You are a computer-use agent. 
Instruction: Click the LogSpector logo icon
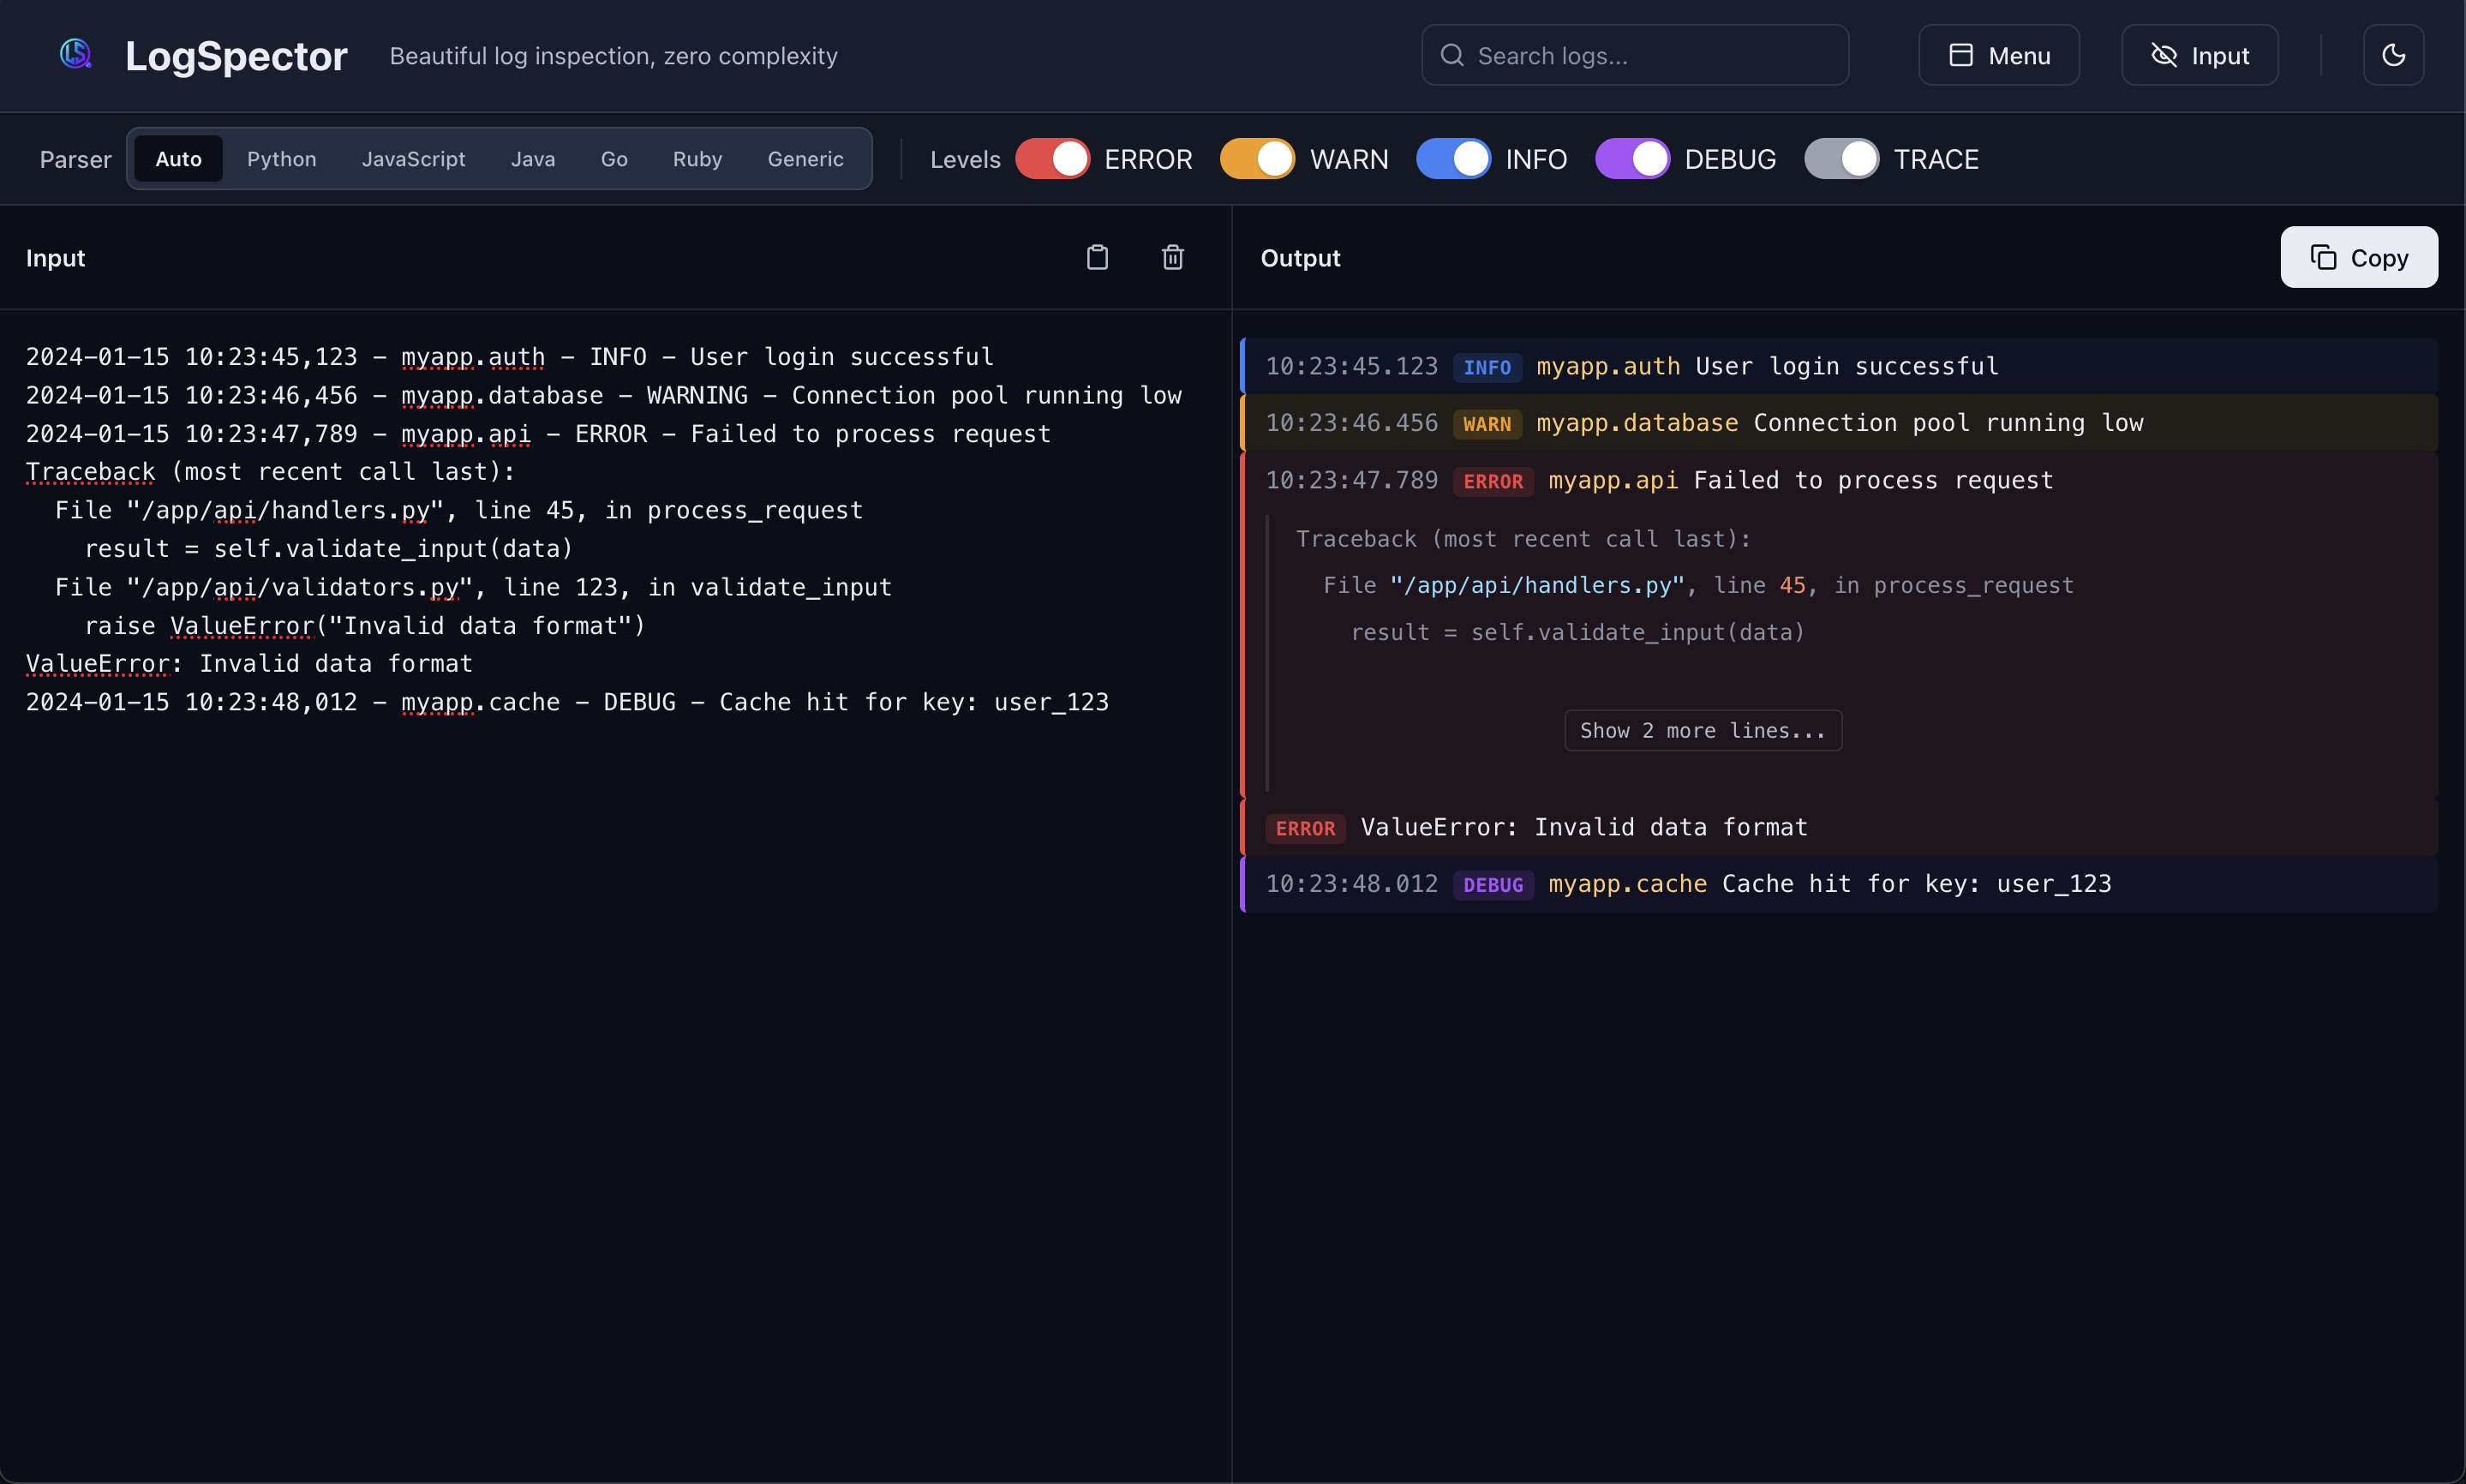(75, 54)
